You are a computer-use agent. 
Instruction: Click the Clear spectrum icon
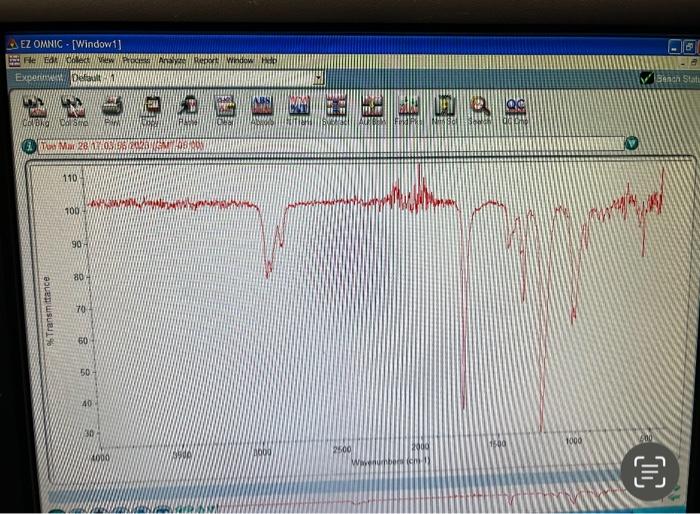pyautogui.click(x=225, y=111)
